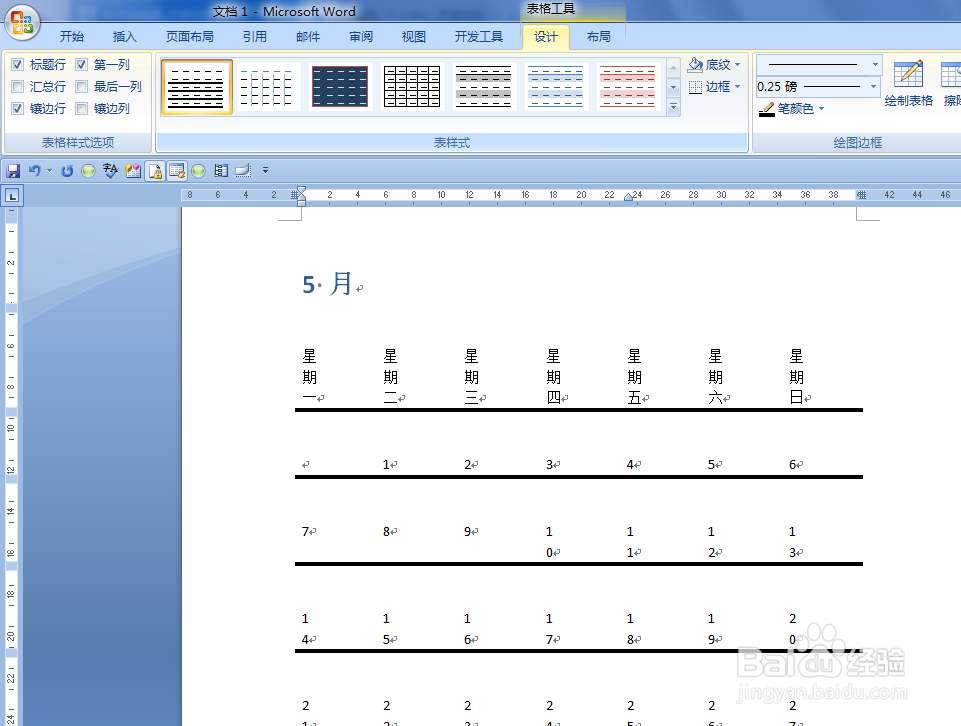This screenshot has width=961, height=726.
Task: Select the Draw Table tool (绘制表格)
Action: click(x=908, y=83)
